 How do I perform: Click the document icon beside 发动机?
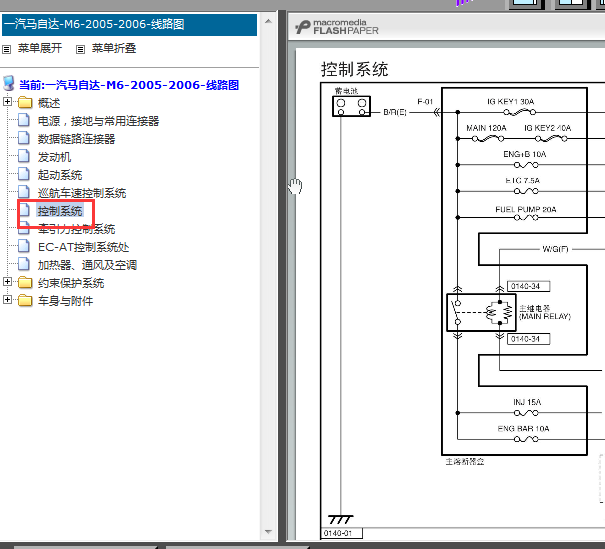(25, 157)
